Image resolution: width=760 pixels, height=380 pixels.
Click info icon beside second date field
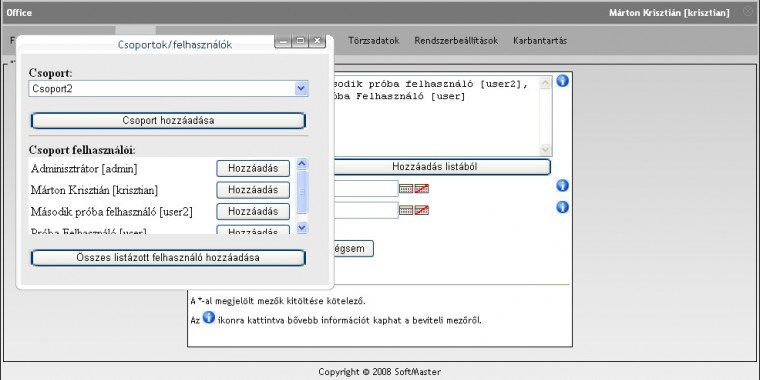click(x=562, y=207)
